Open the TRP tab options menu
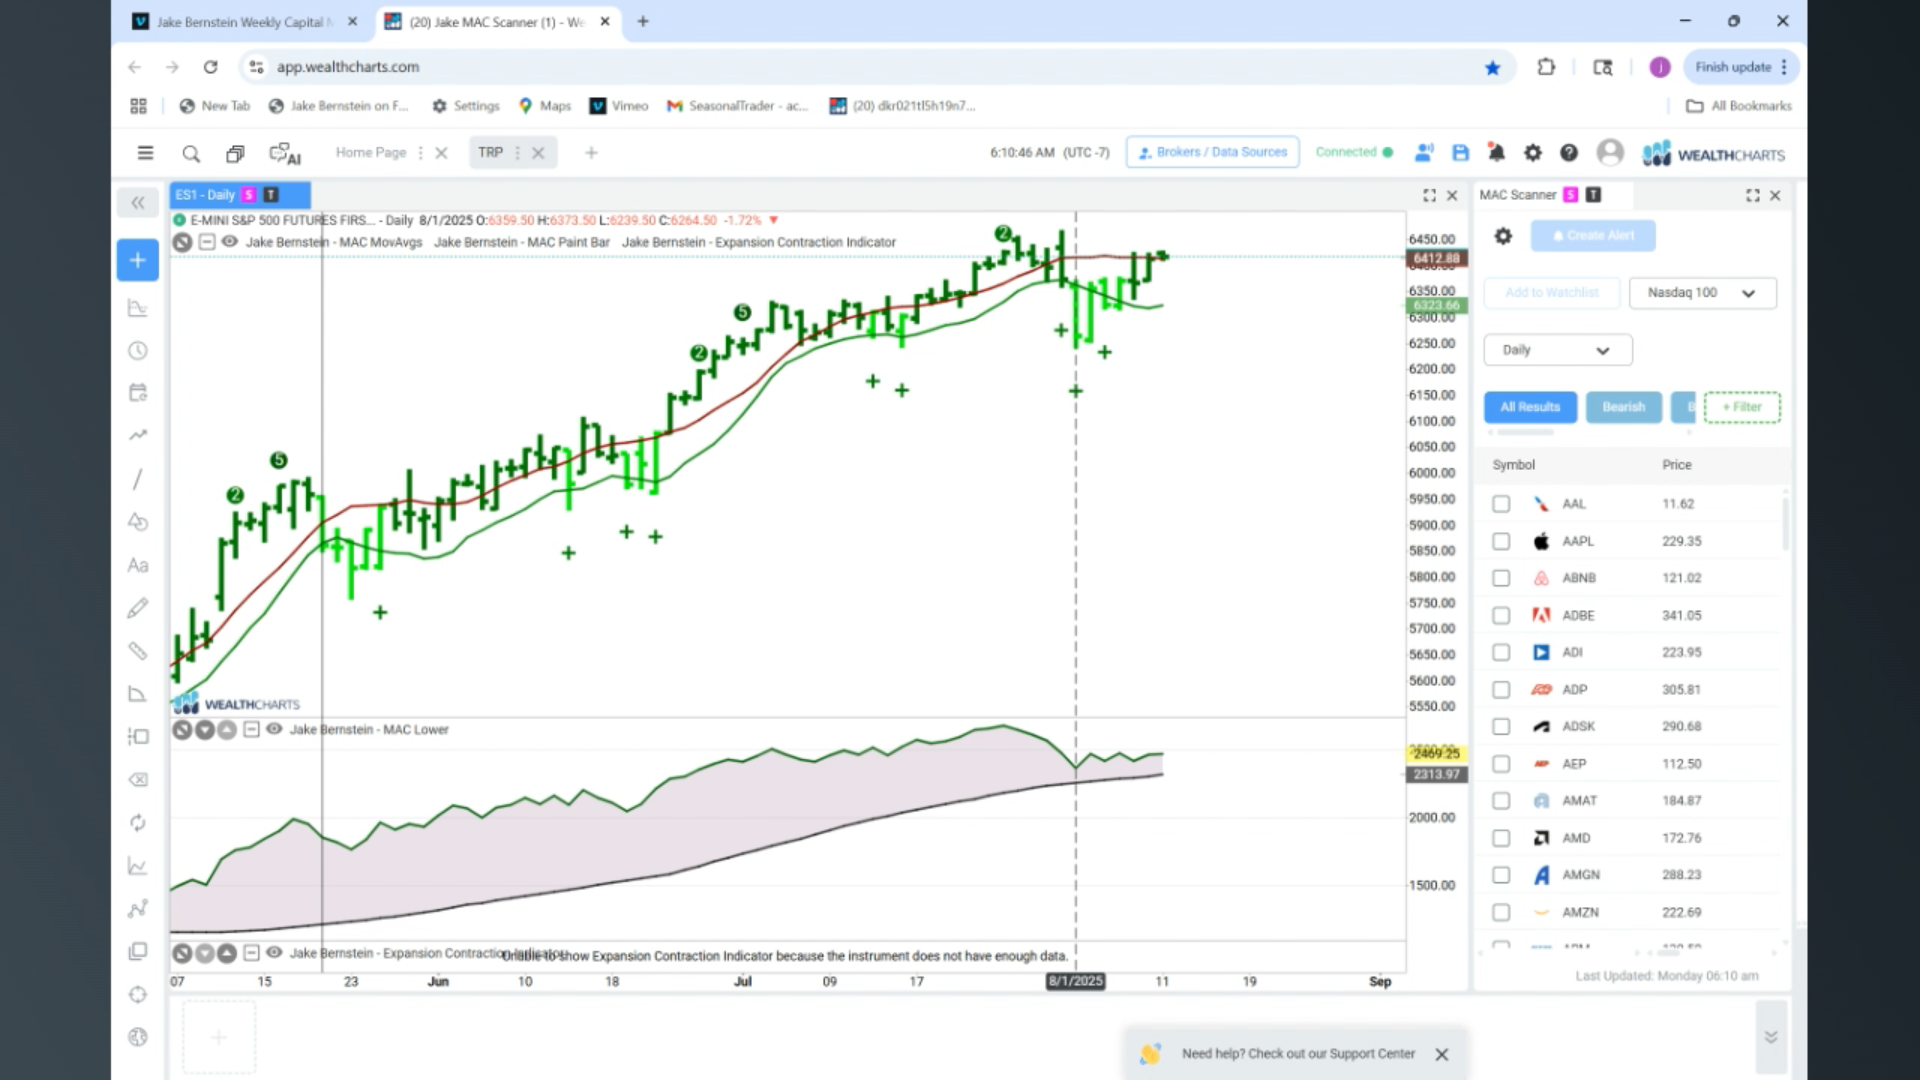1920x1080 pixels. (517, 153)
